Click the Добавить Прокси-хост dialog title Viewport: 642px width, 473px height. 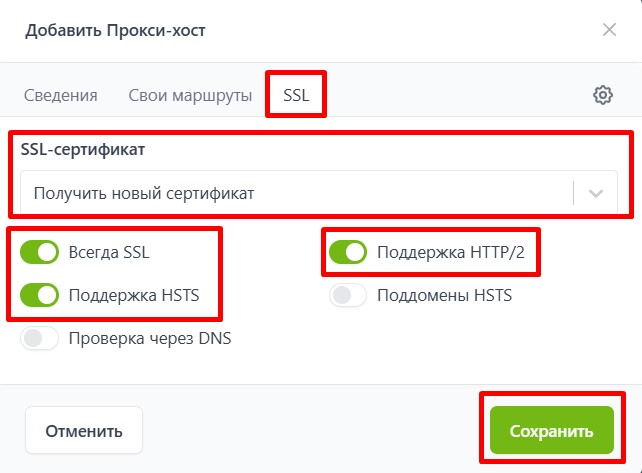[115, 30]
